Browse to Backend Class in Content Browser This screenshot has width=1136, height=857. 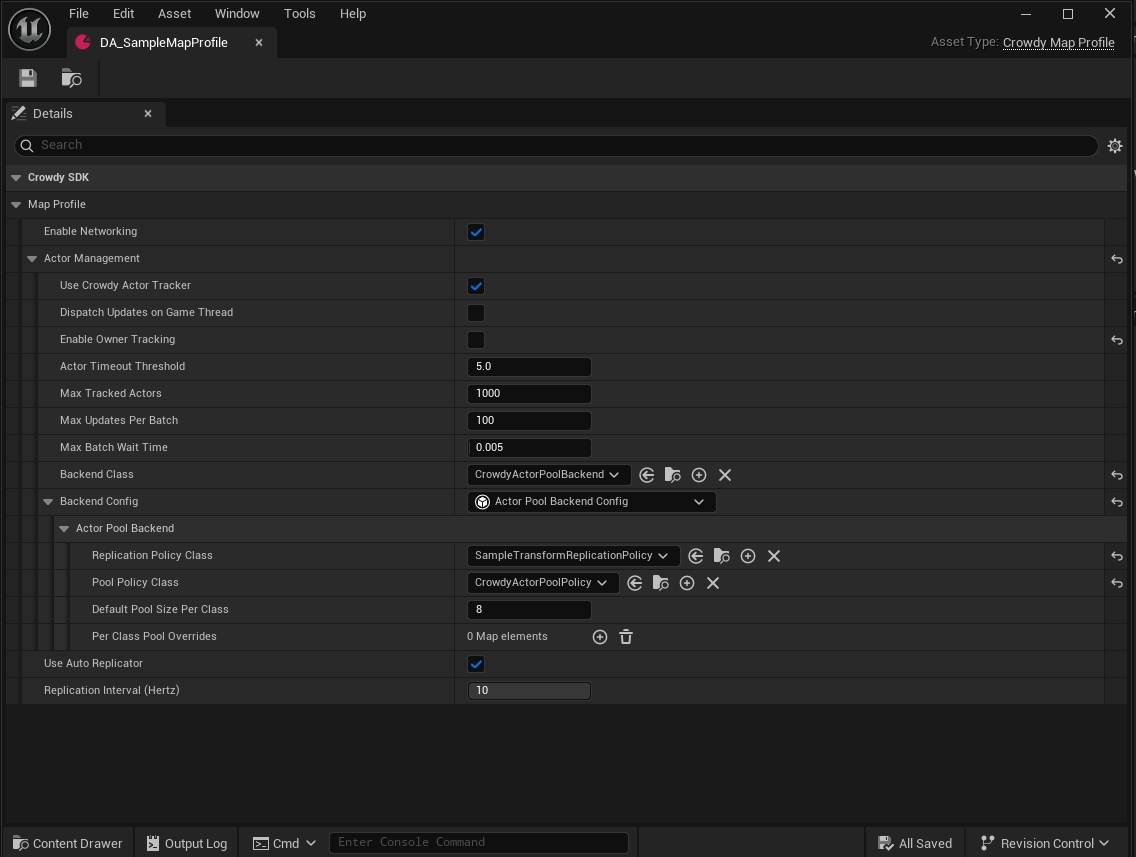tap(672, 475)
